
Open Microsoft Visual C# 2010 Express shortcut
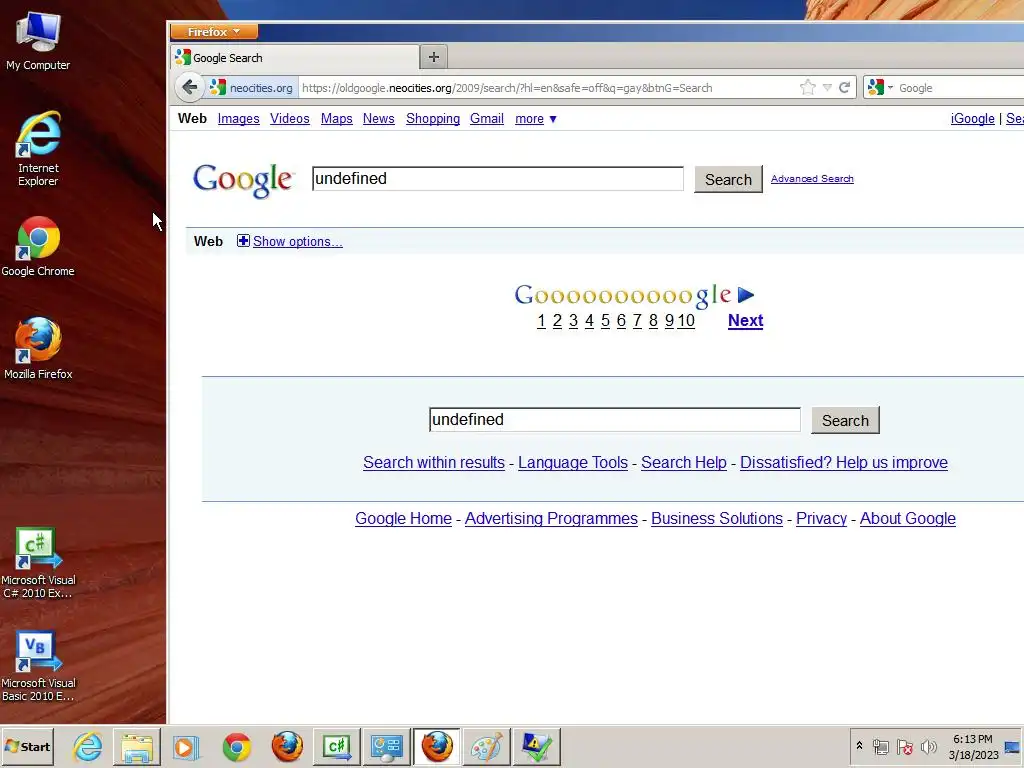click(x=38, y=563)
